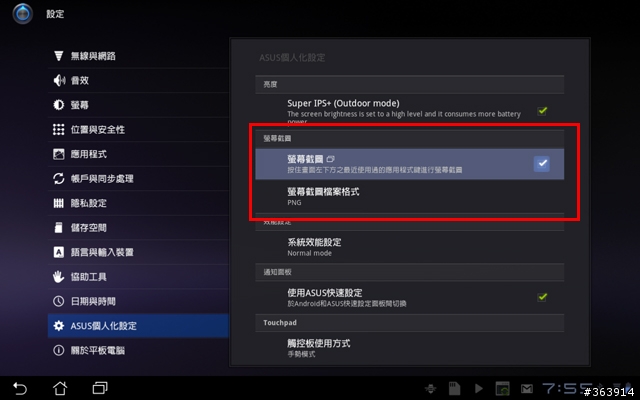Viewport: 640px width, 400px height.
Task: Tap the USB debugging bug notification icon
Action: [x=430, y=389]
